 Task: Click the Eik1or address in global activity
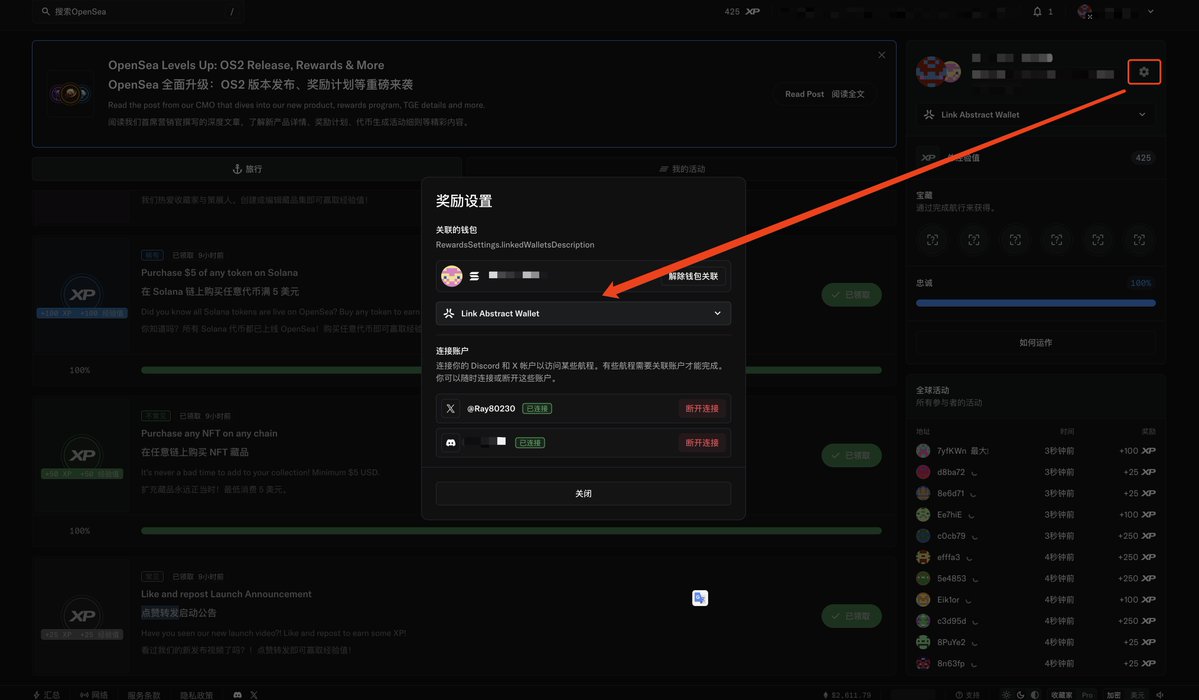(948, 601)
